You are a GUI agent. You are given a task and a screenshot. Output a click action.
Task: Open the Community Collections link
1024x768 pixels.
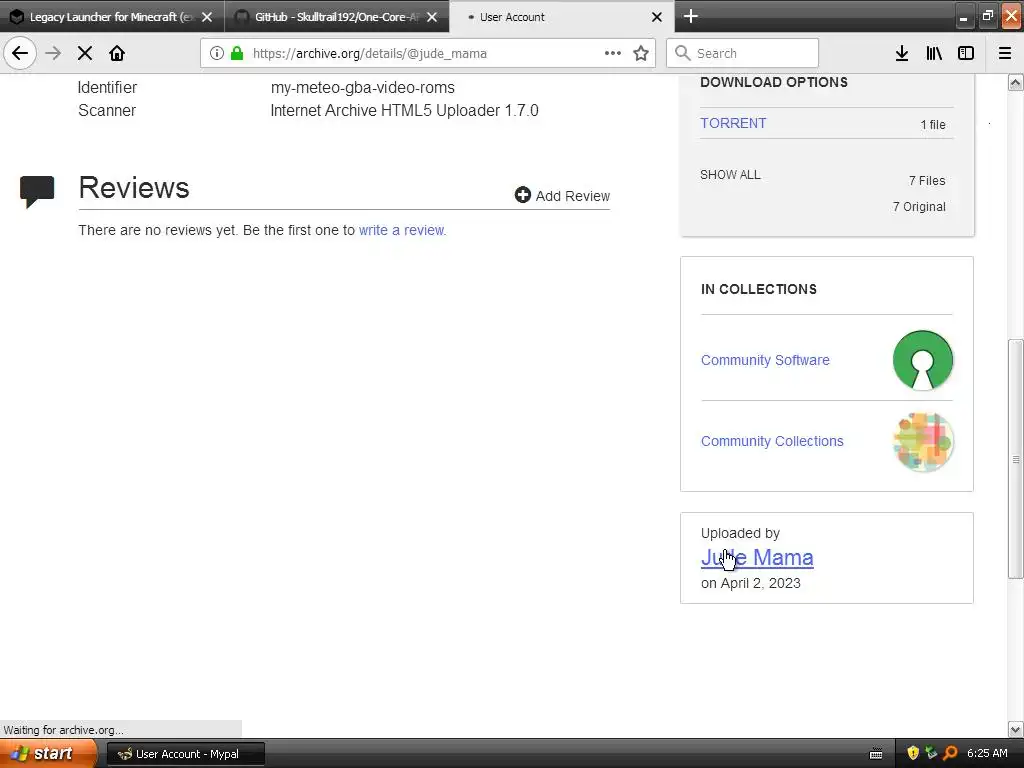772,441
